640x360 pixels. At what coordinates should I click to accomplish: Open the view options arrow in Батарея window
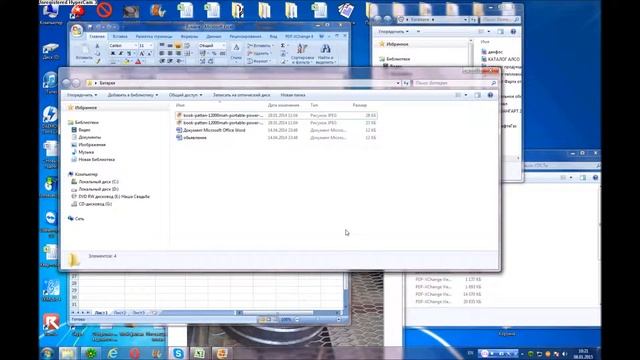(466, 95)
